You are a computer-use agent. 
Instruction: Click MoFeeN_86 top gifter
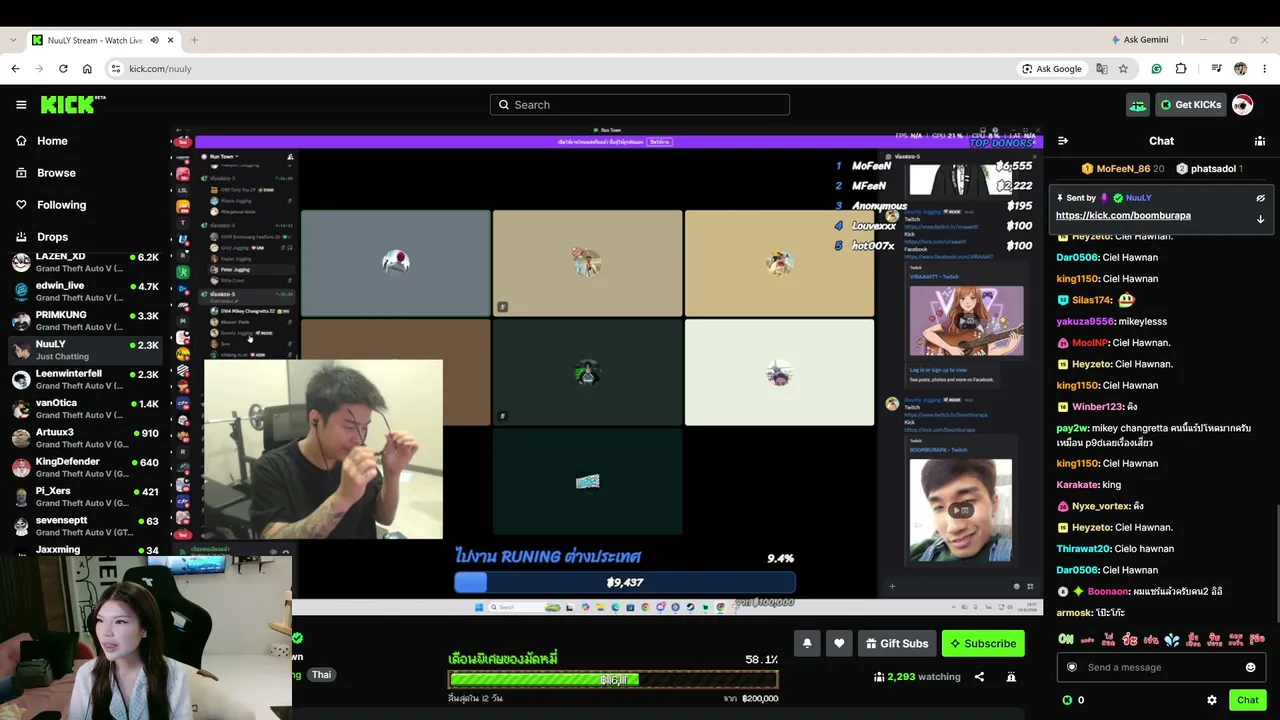pos(1123,169)
